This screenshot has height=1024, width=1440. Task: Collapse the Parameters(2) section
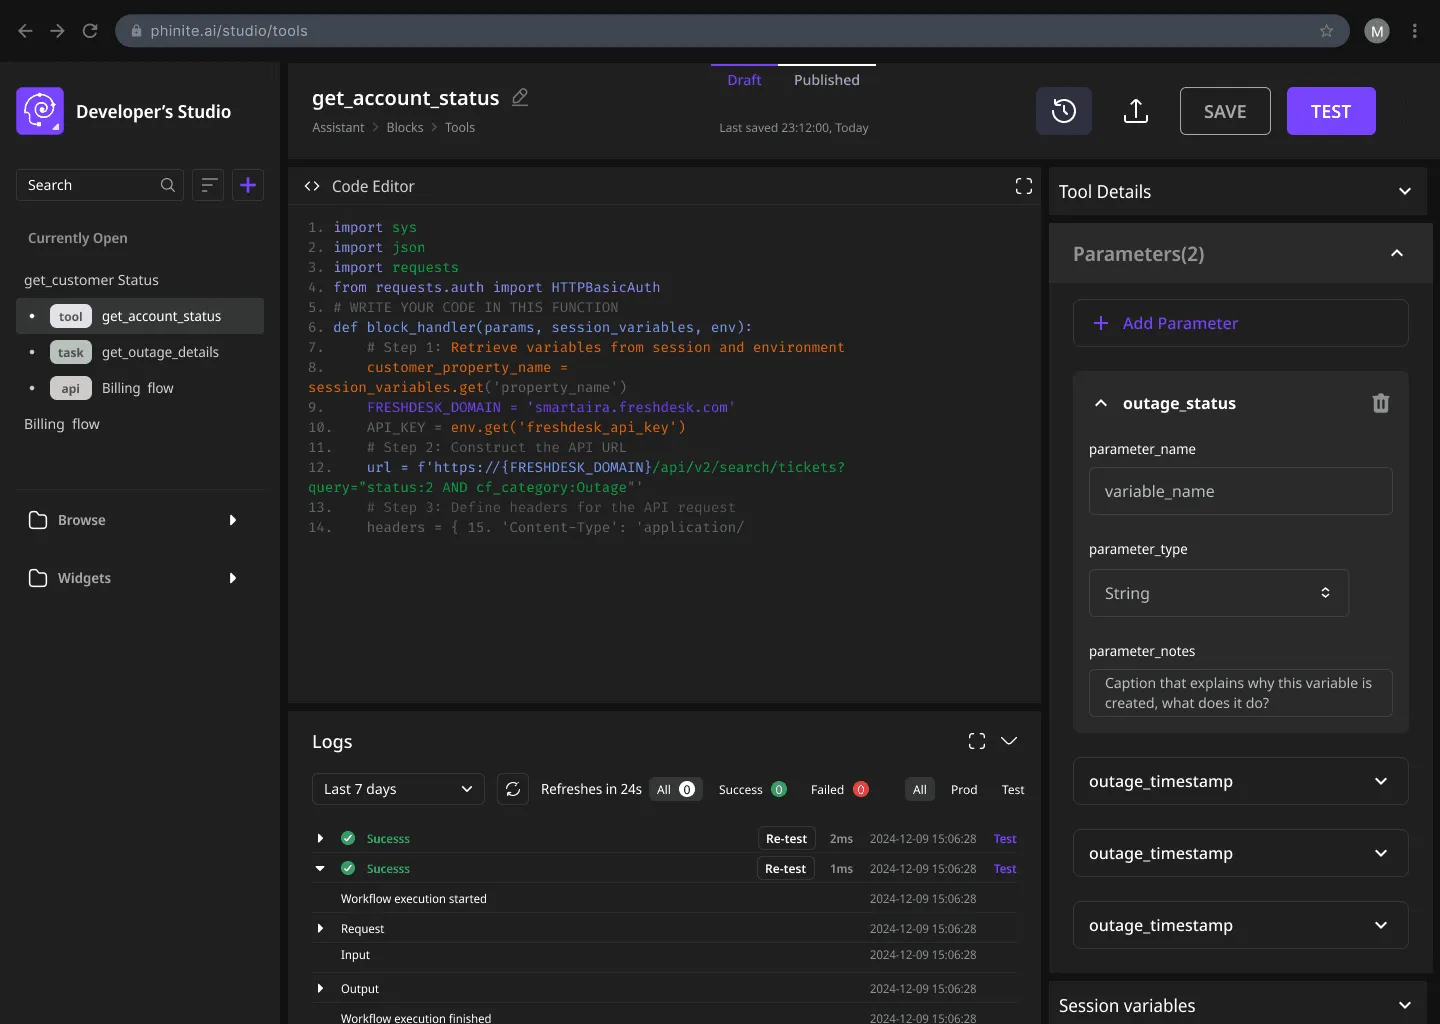click(1396, 254)
